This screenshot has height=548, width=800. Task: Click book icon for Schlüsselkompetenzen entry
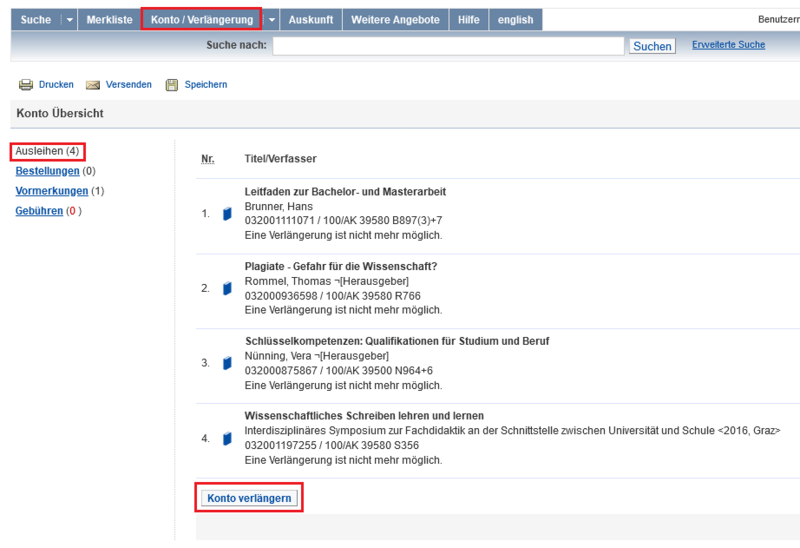(x=227, y=363)
